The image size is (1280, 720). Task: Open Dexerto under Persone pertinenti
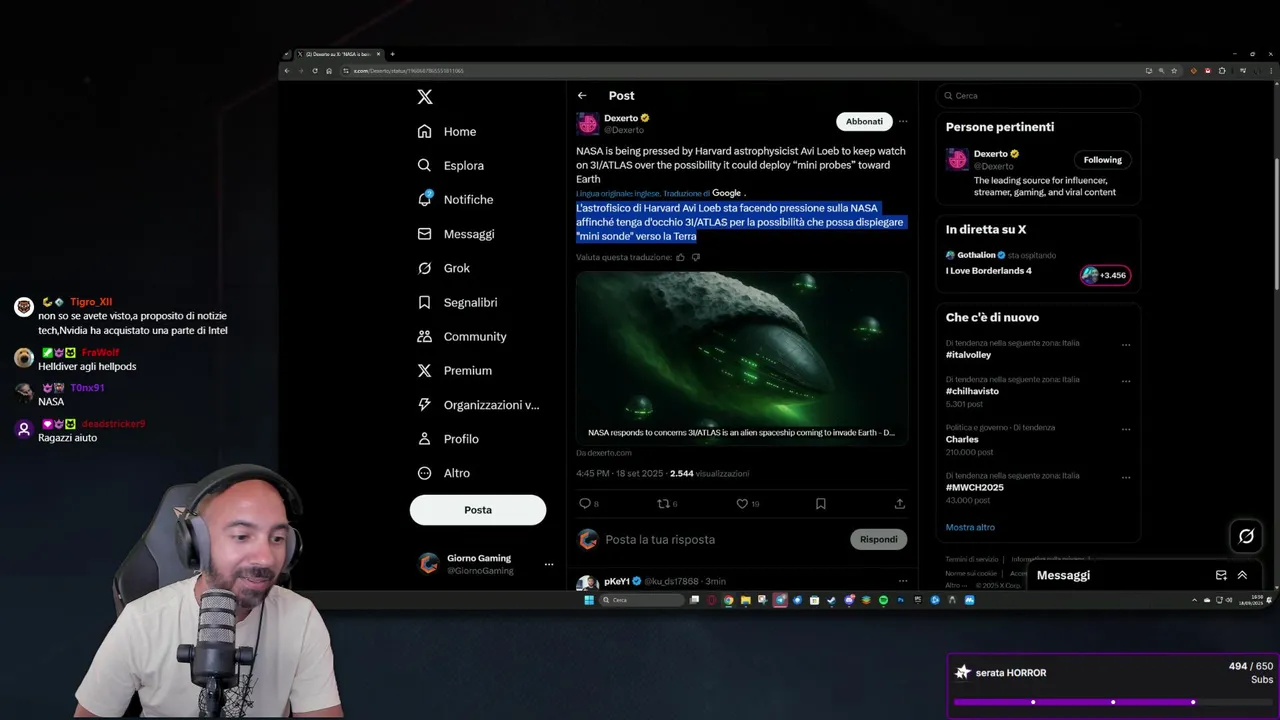(x=992, y=154)
